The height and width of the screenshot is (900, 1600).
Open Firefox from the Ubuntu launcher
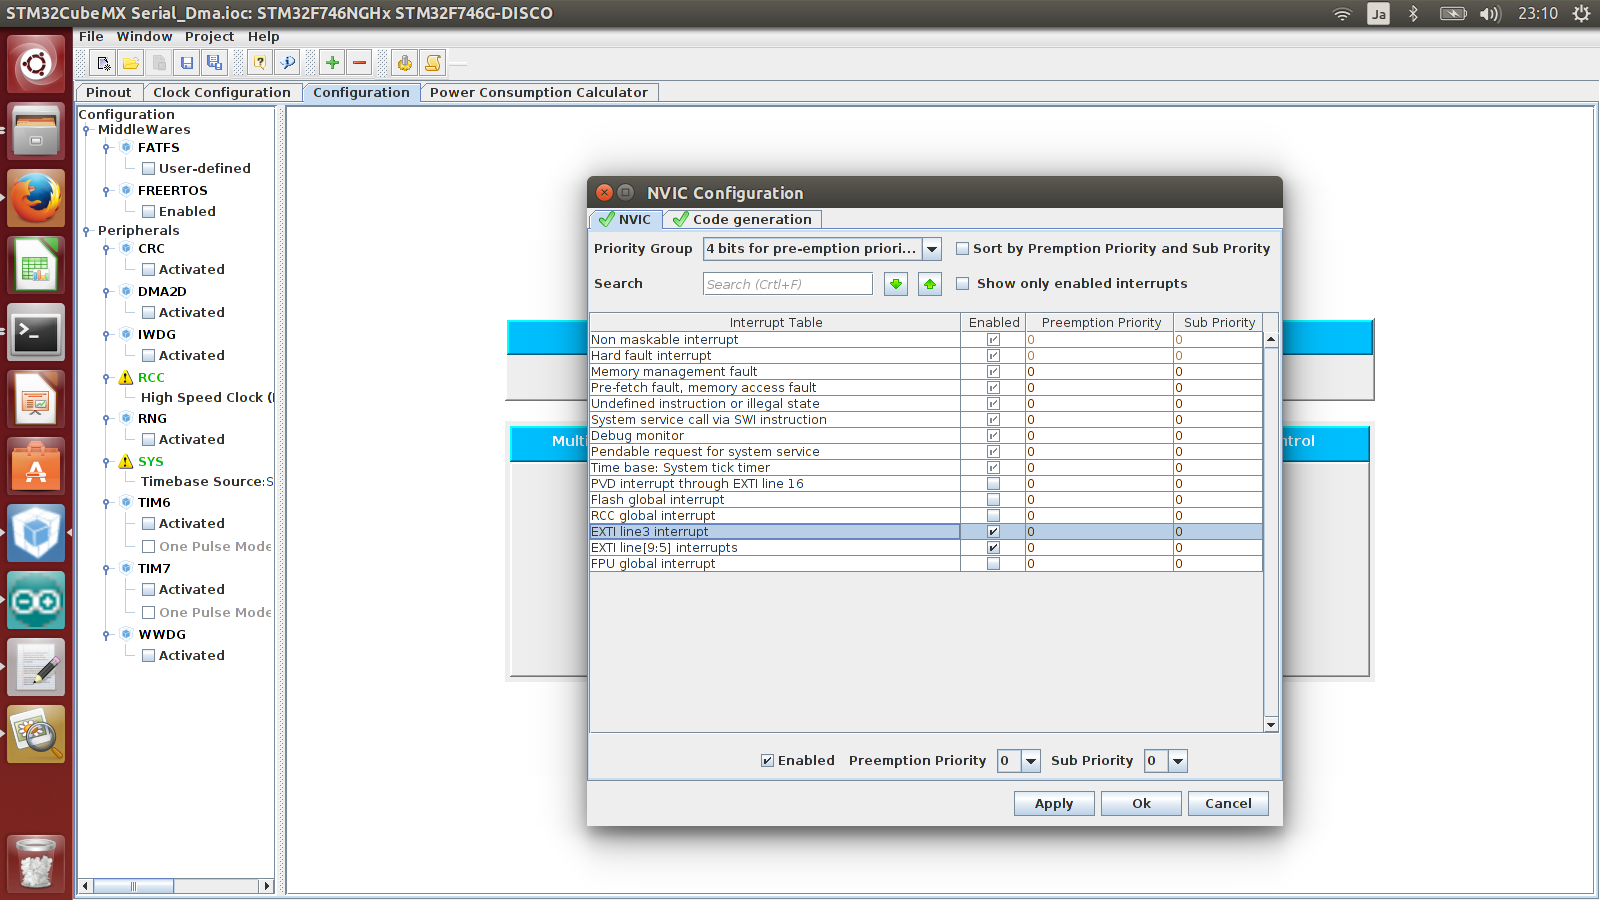coord(37,198)
